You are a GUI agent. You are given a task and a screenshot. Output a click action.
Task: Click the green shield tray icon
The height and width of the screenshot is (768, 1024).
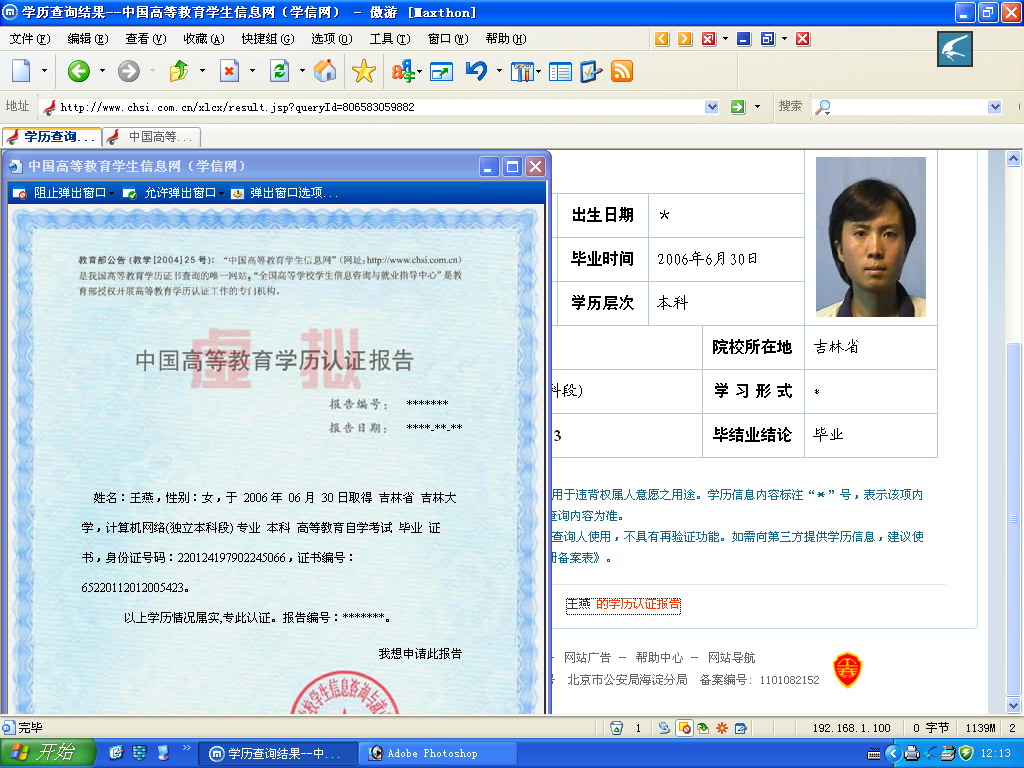pyautogui.click(x=967, y=753)
